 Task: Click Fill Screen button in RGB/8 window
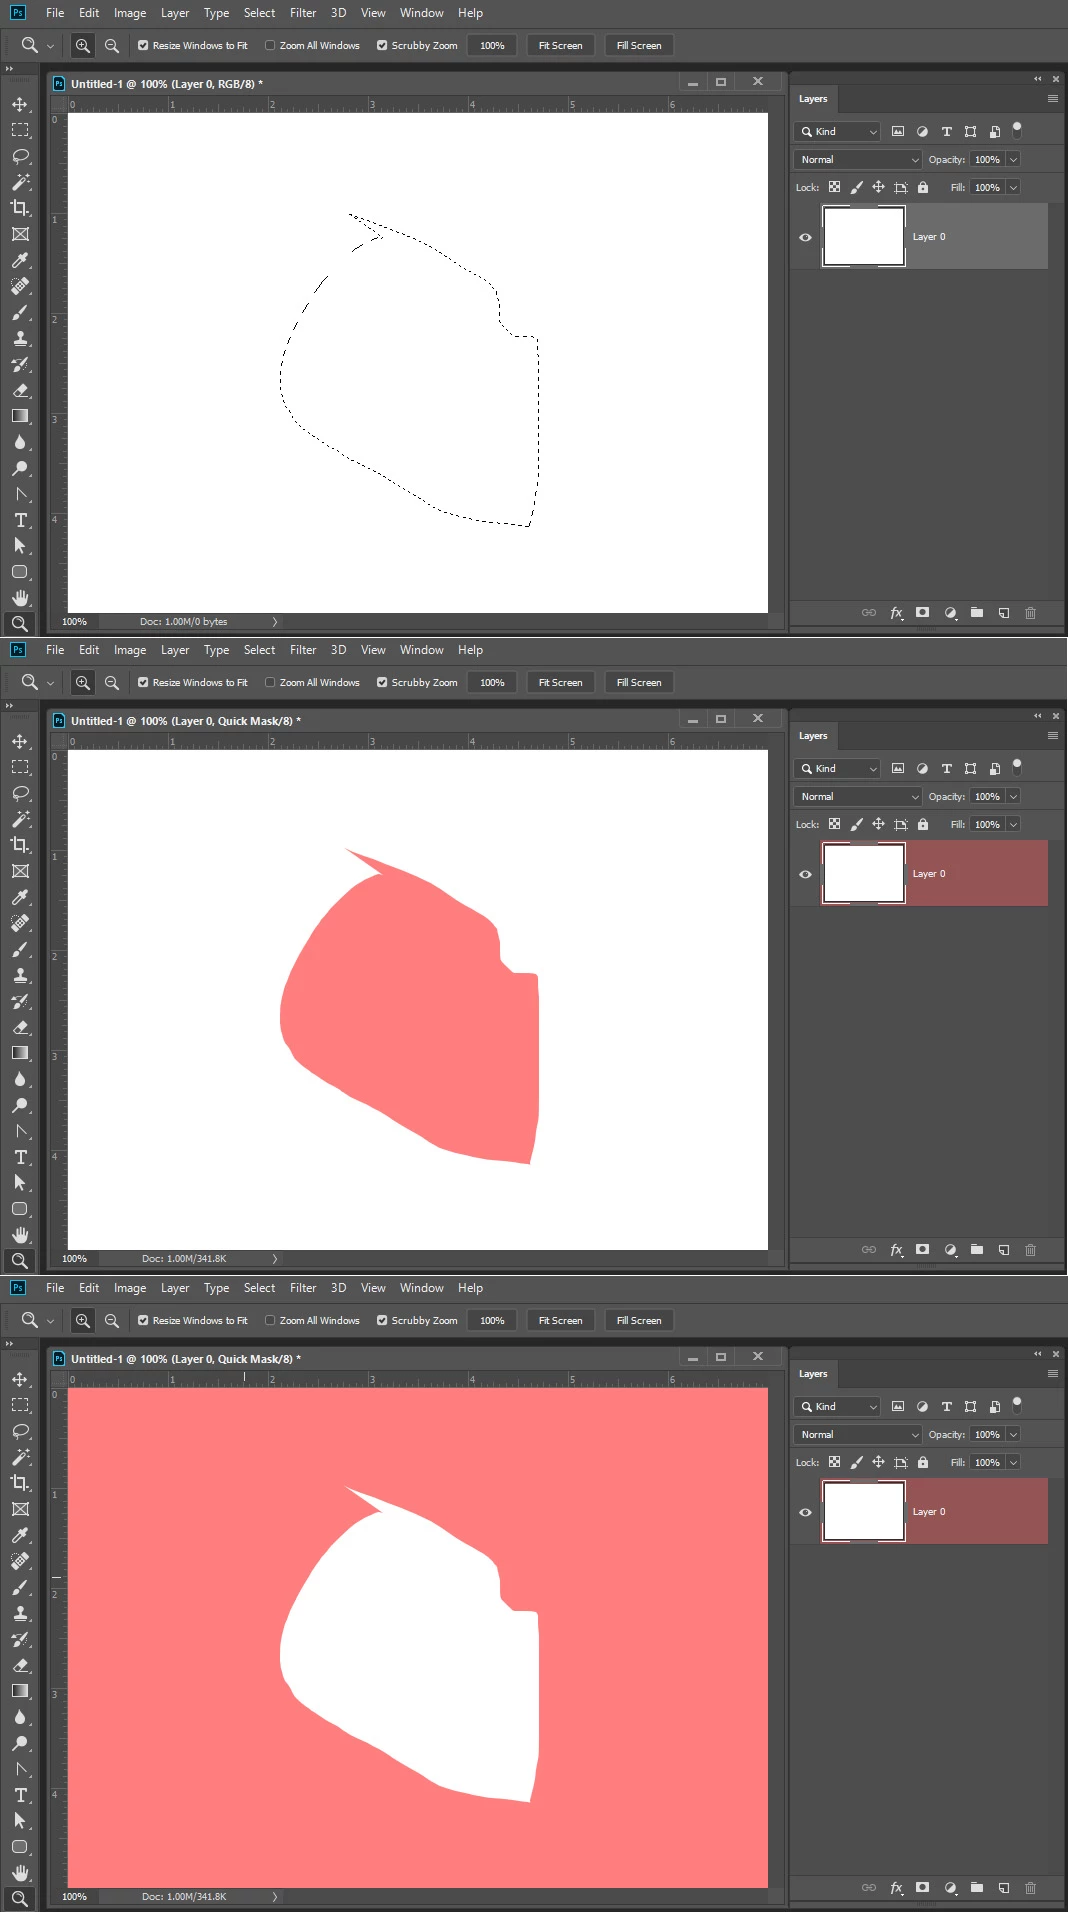click(x=639, y=45)
